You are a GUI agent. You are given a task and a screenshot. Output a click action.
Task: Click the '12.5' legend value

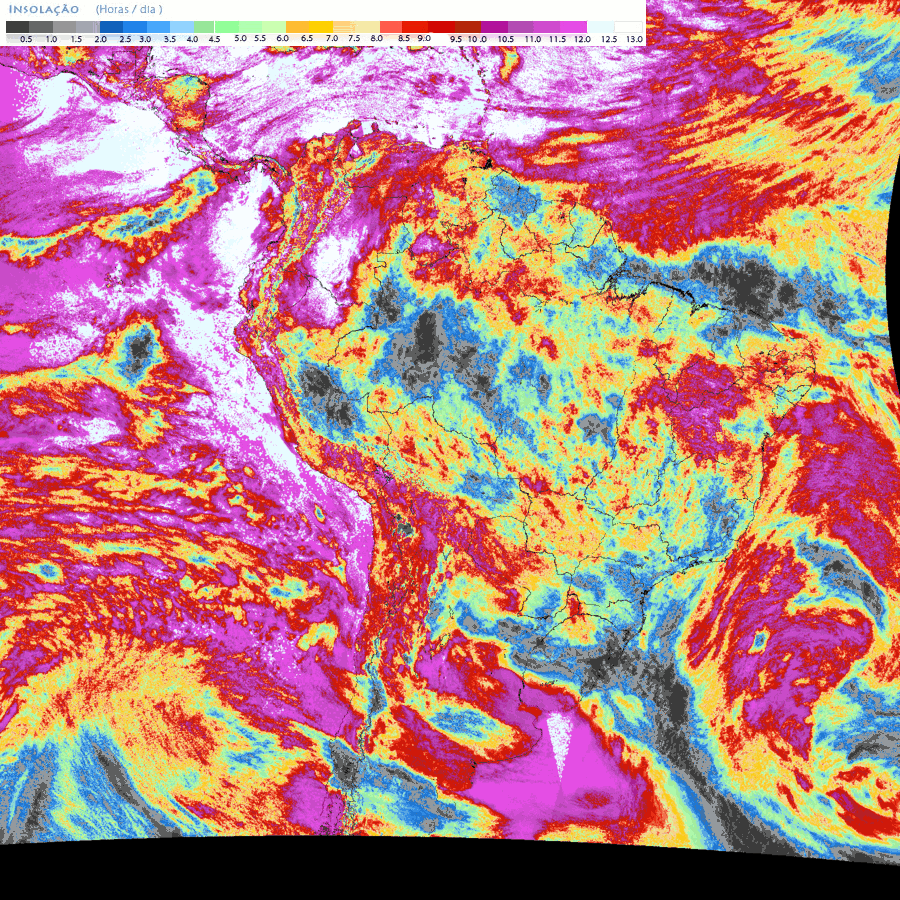[x=609, y=39]
